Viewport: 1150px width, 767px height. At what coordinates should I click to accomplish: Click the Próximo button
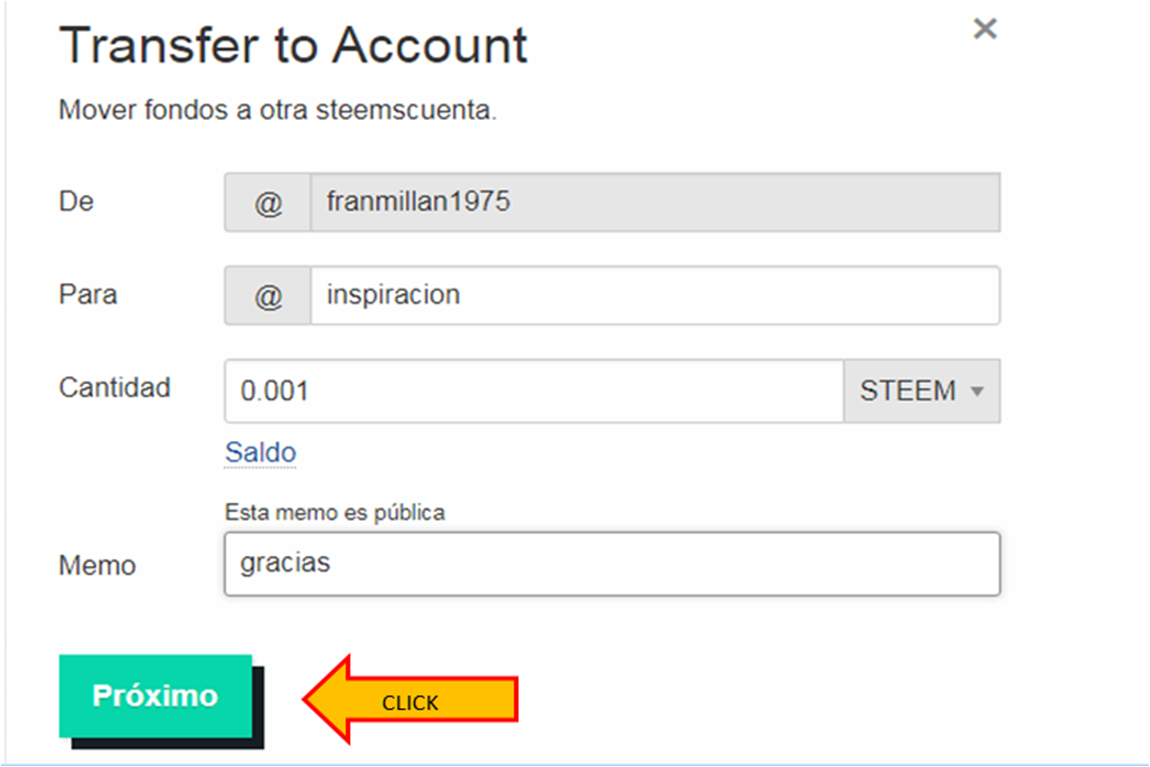155,696
